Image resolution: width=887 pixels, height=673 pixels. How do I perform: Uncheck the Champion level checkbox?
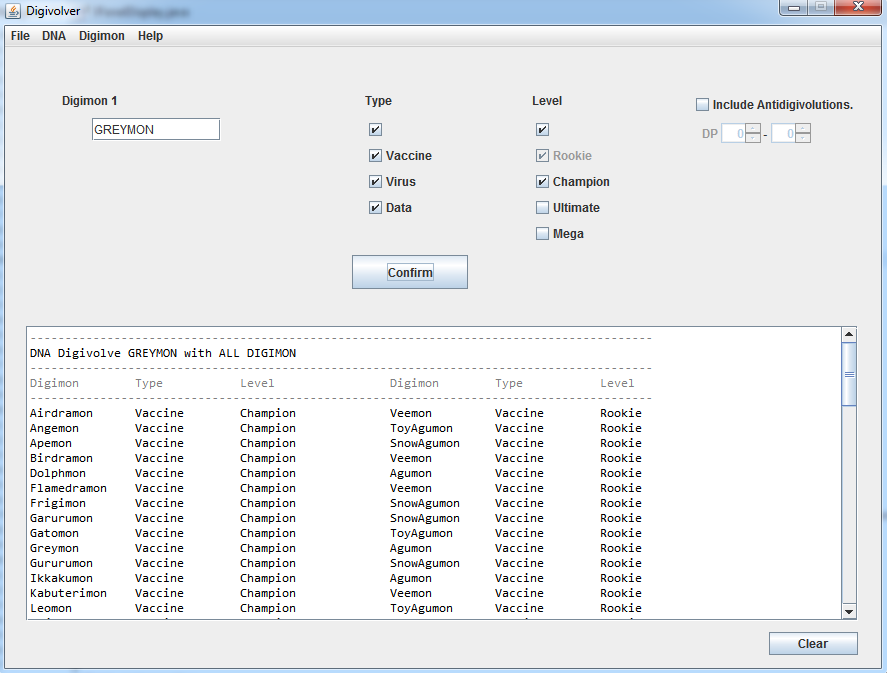542,182
